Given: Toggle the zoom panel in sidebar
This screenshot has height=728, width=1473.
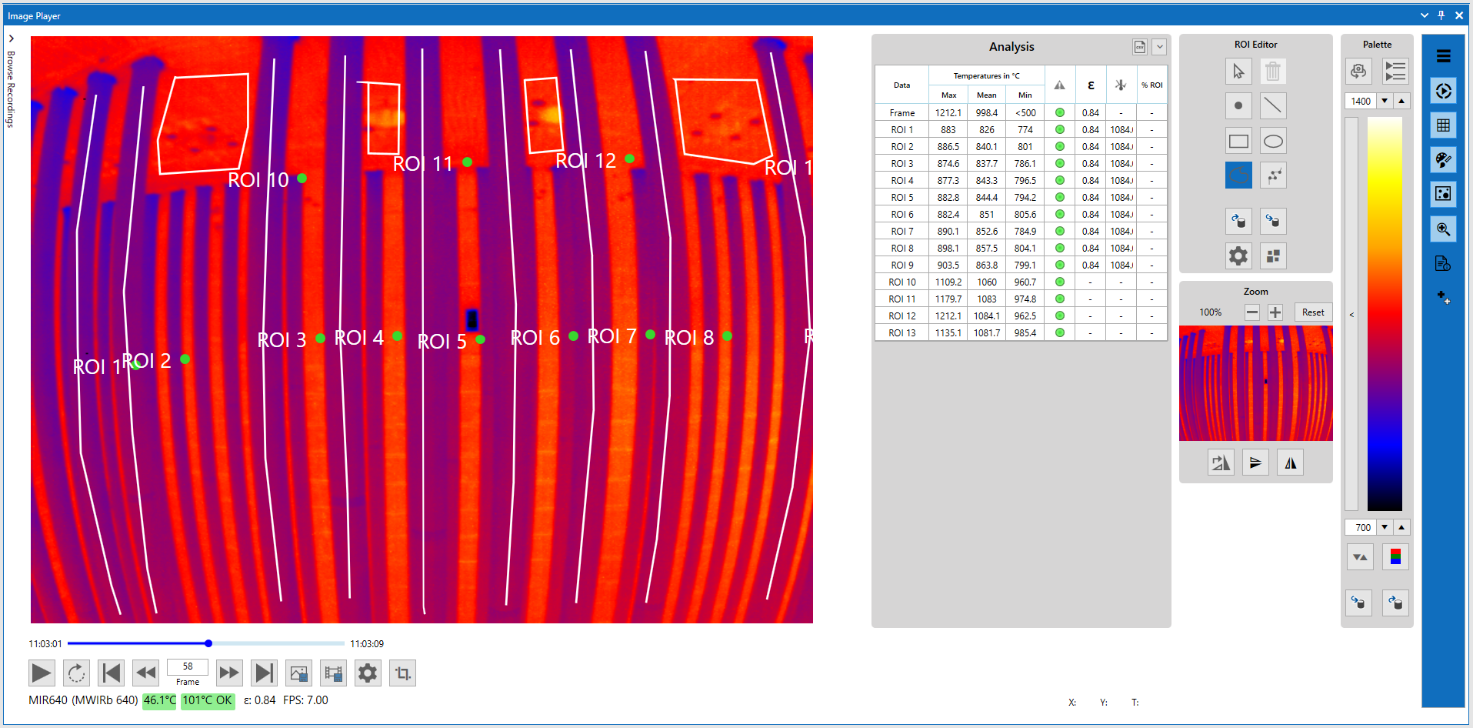Looking at the screenshot, I should click(1443, 227).
